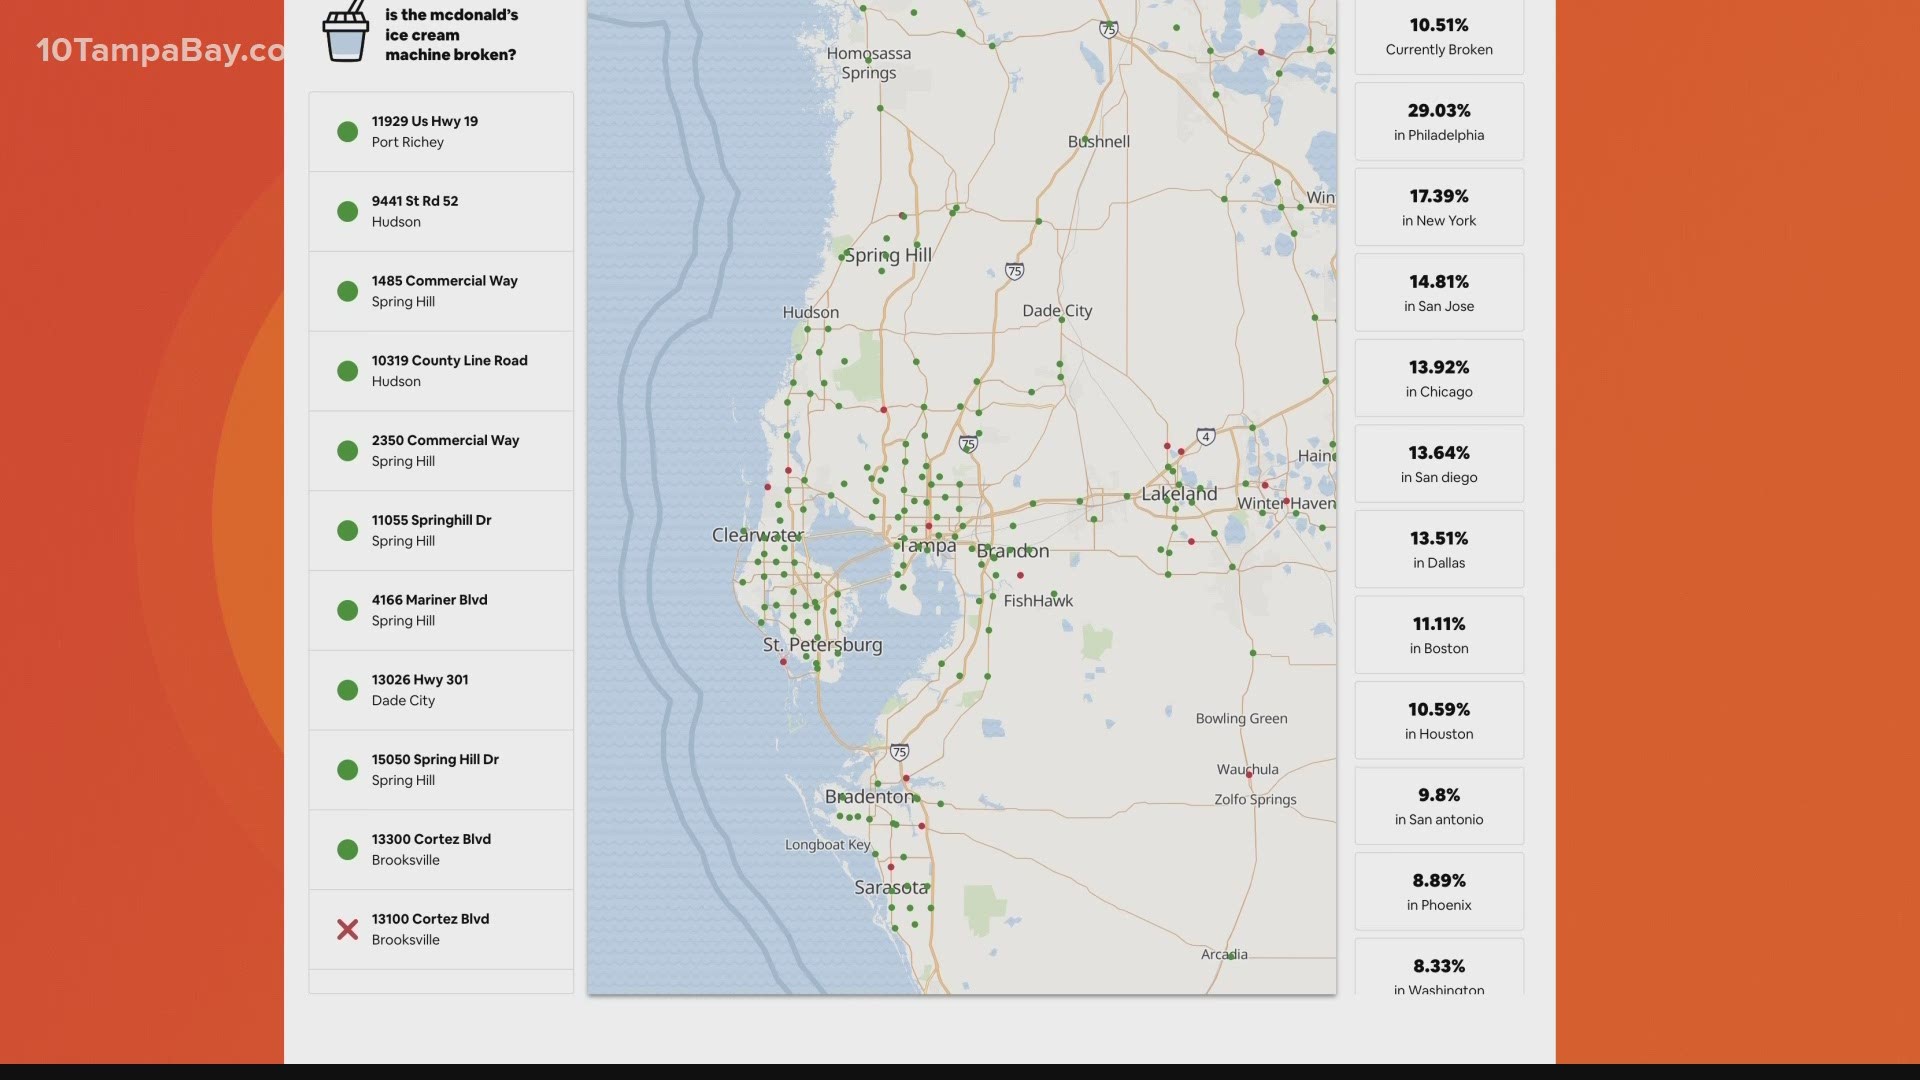Click the Longboat Key map label
1920x1080 pixels.
click(827, 845)
